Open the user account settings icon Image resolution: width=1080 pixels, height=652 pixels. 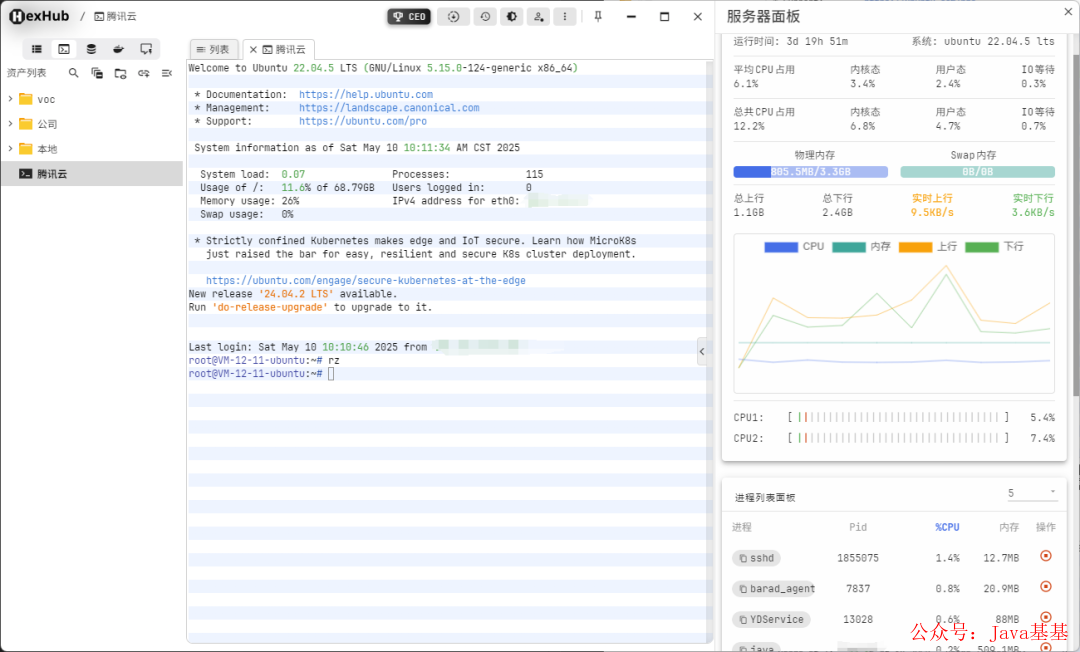[x=539, y=17]
